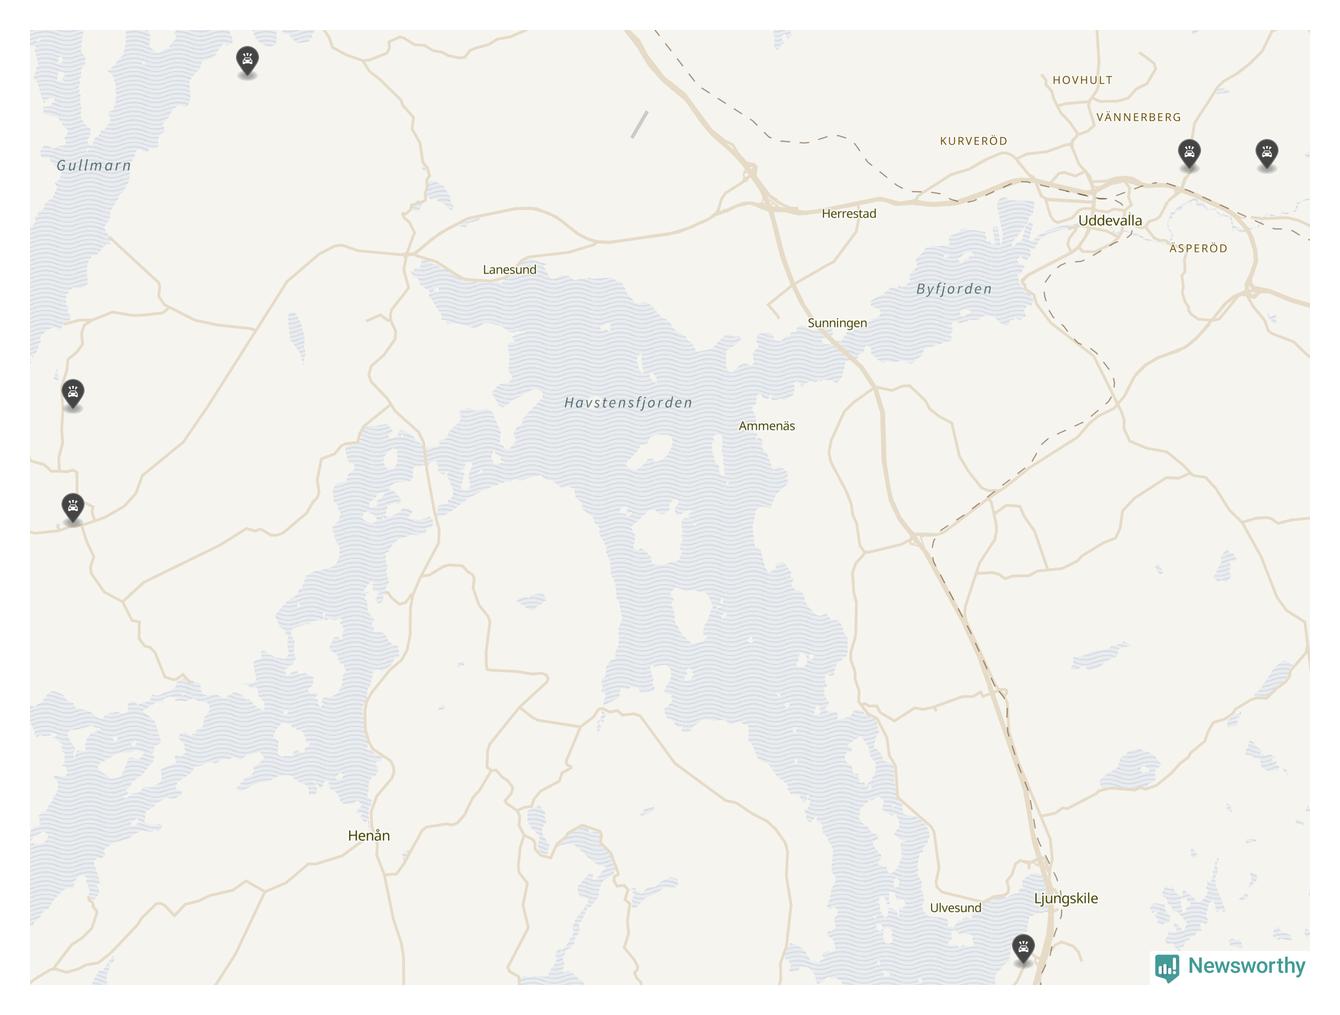Image resolution: width=1340 pixels, height=1015 pixels.
Task: Select the Ammenäs place label
Action: 767,426
